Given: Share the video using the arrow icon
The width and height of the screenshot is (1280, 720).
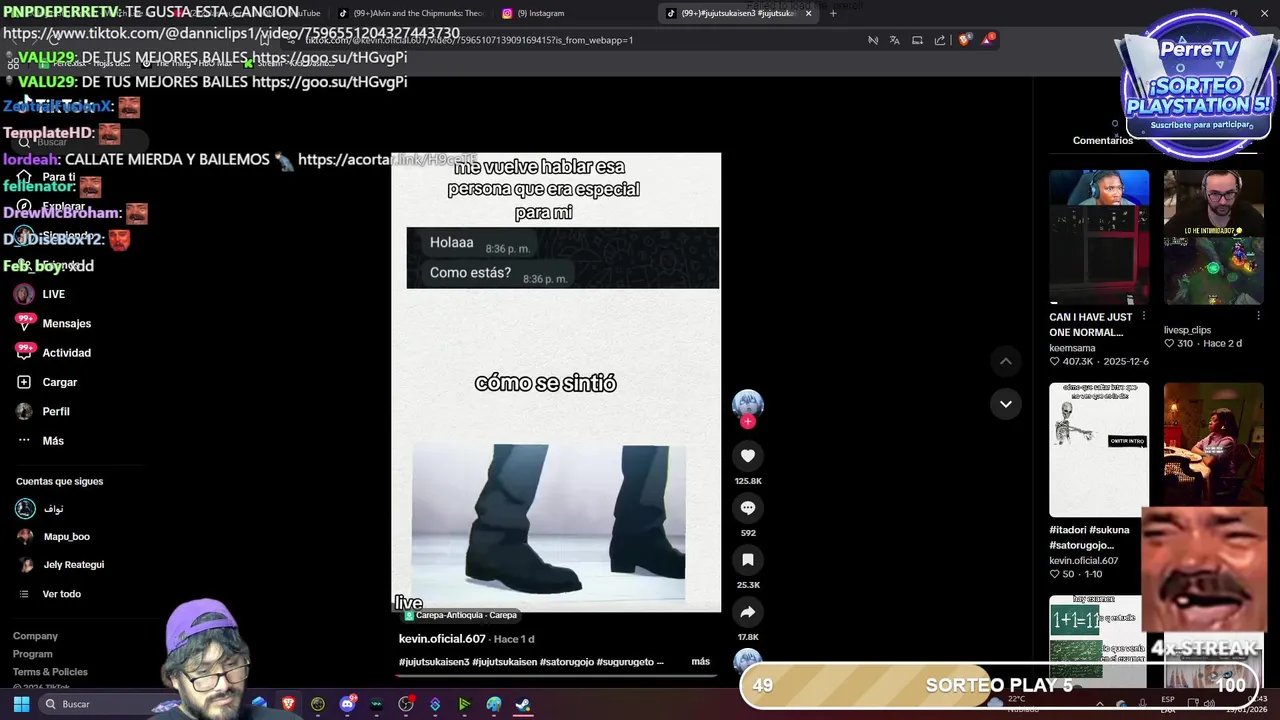Looking at the screenshot, I should click(x=747, y=612).
